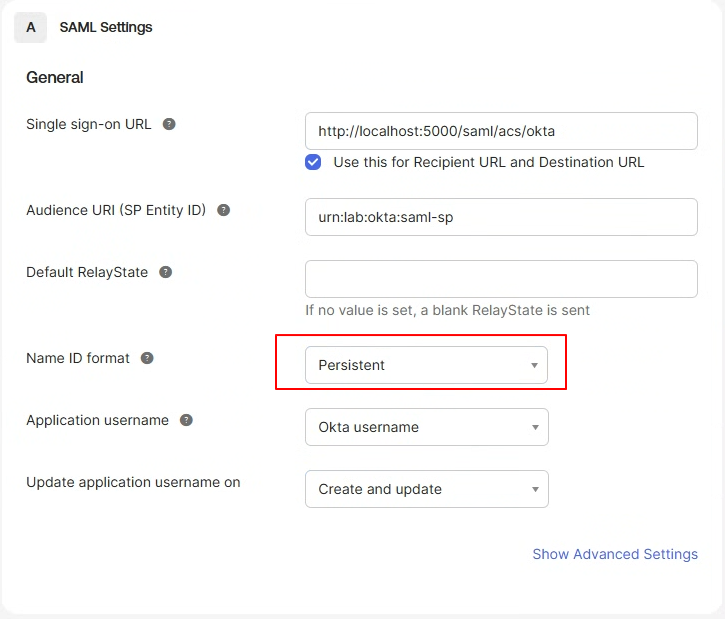Click the Application username label
725x619 pixels.
[98, 420]
